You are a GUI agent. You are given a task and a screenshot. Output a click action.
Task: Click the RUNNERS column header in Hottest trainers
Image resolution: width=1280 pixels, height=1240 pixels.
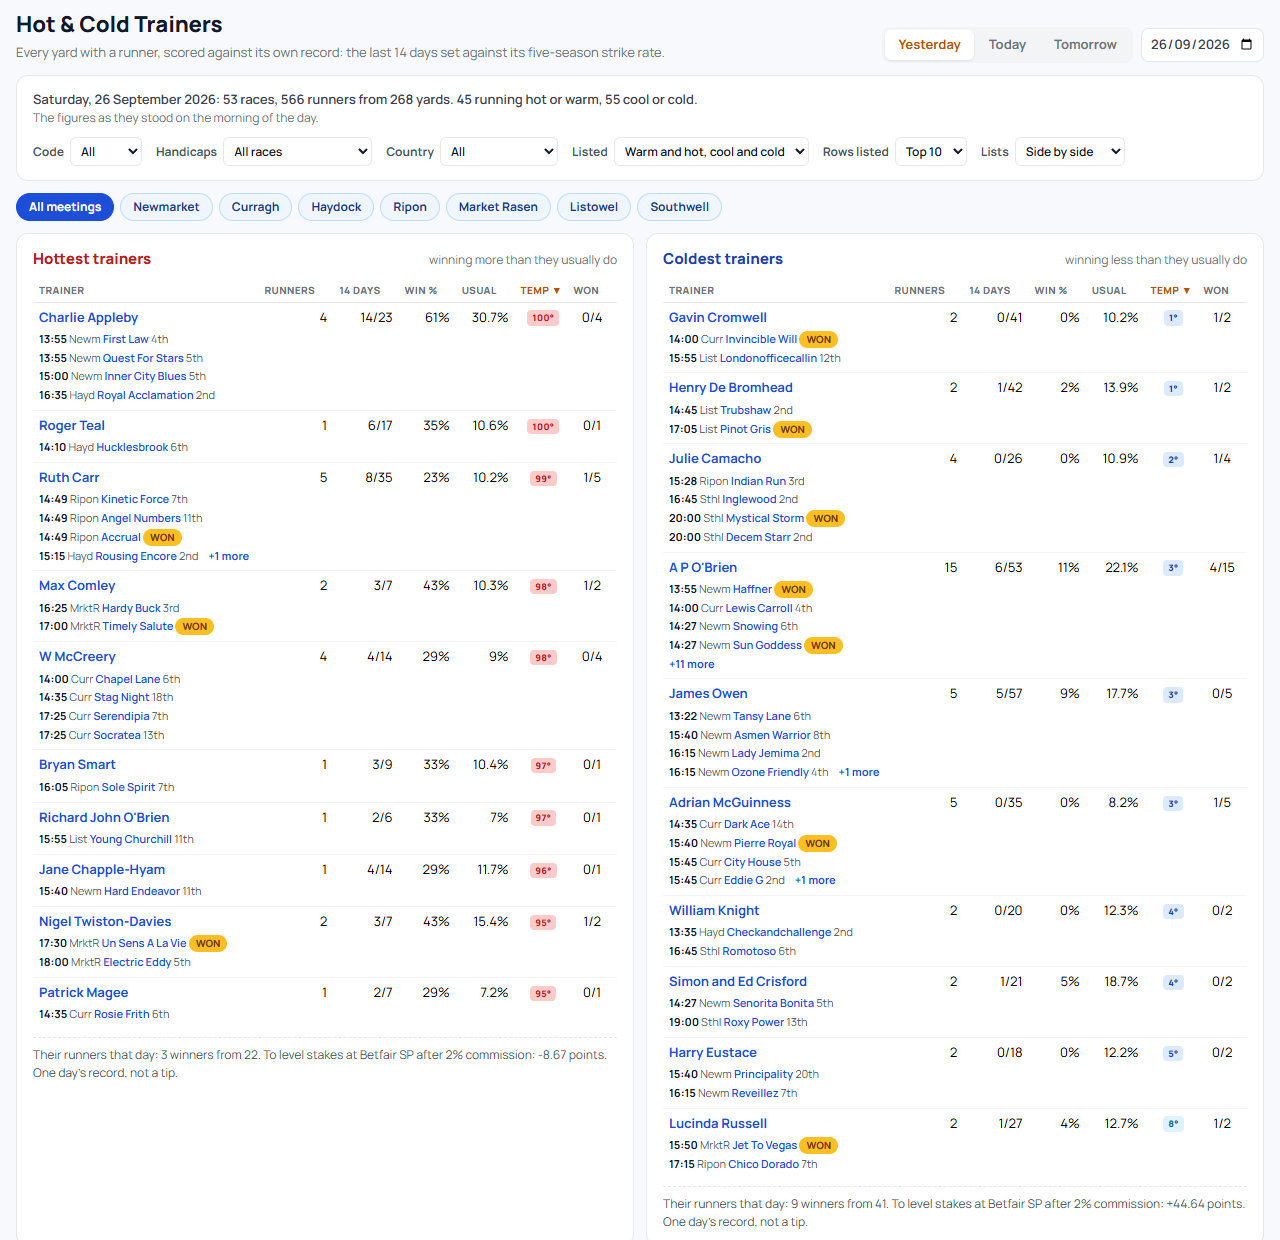point(290,291)
